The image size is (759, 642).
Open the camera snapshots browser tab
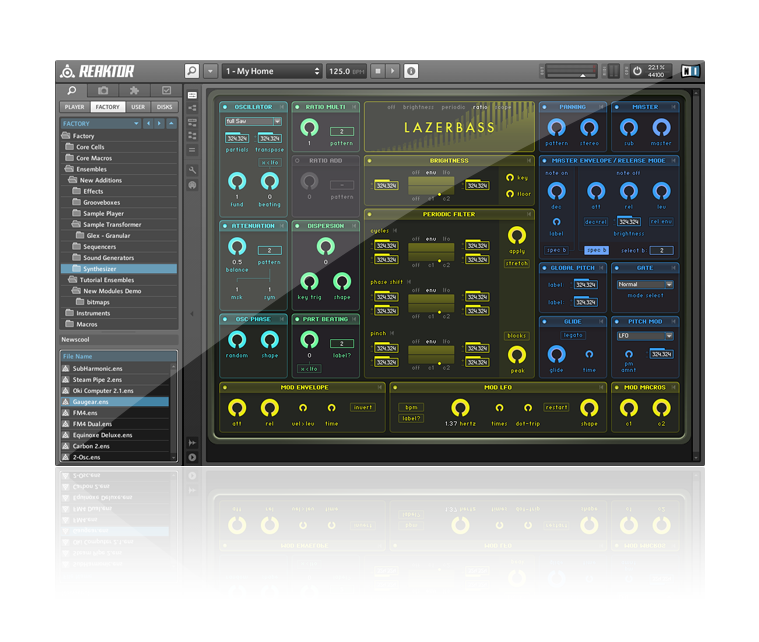click(103, 90)
